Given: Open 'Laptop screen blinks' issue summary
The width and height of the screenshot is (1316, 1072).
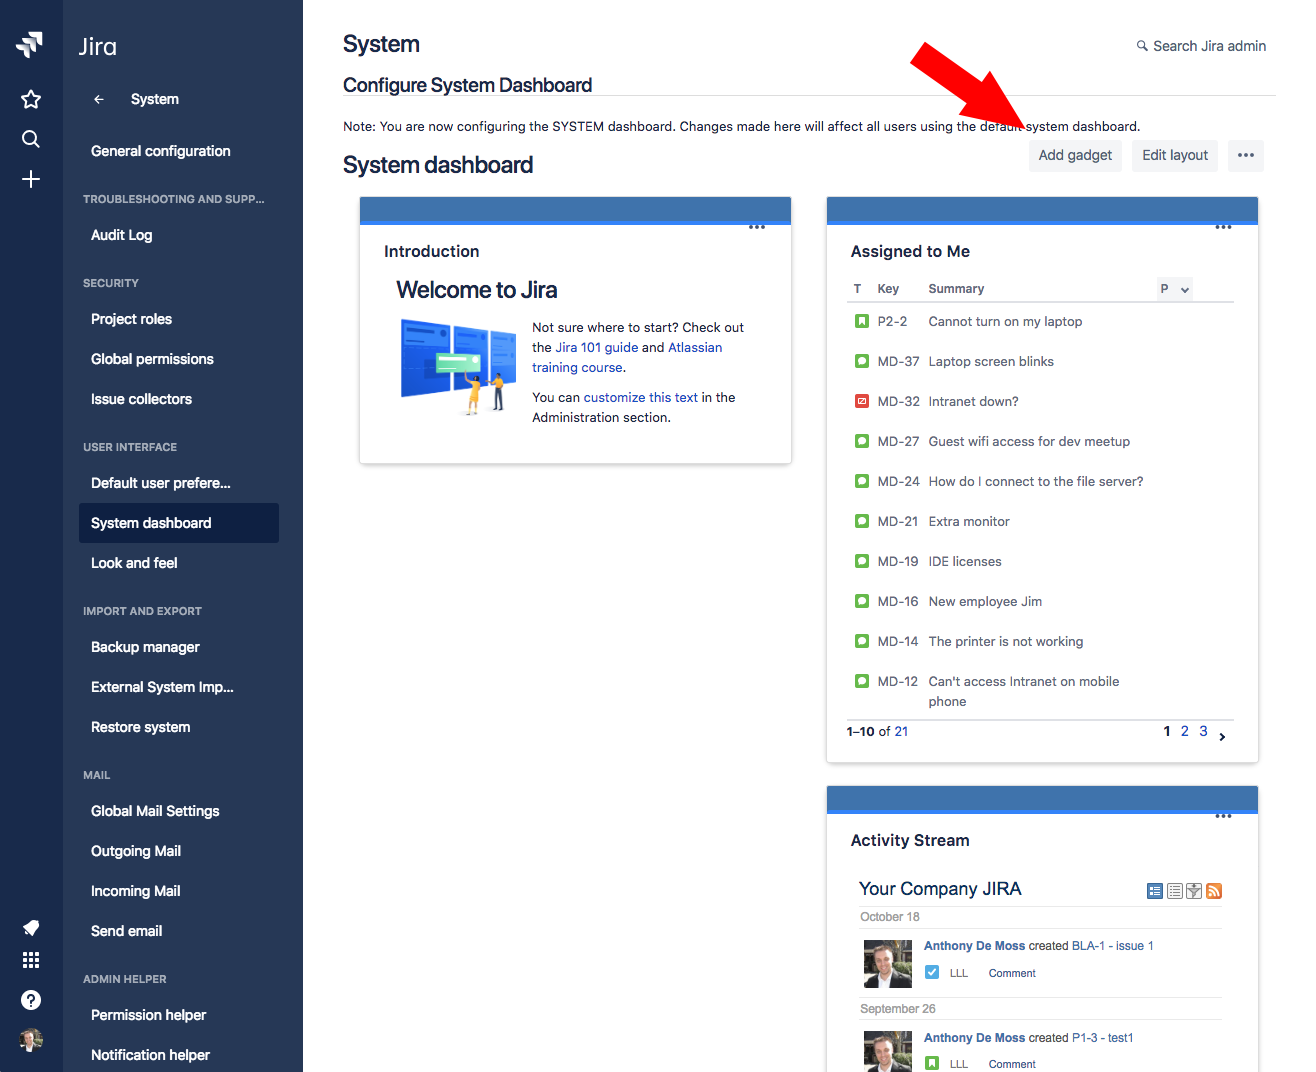Looking at the screenshot, I should pyautogui.click(x=991, y=361).
